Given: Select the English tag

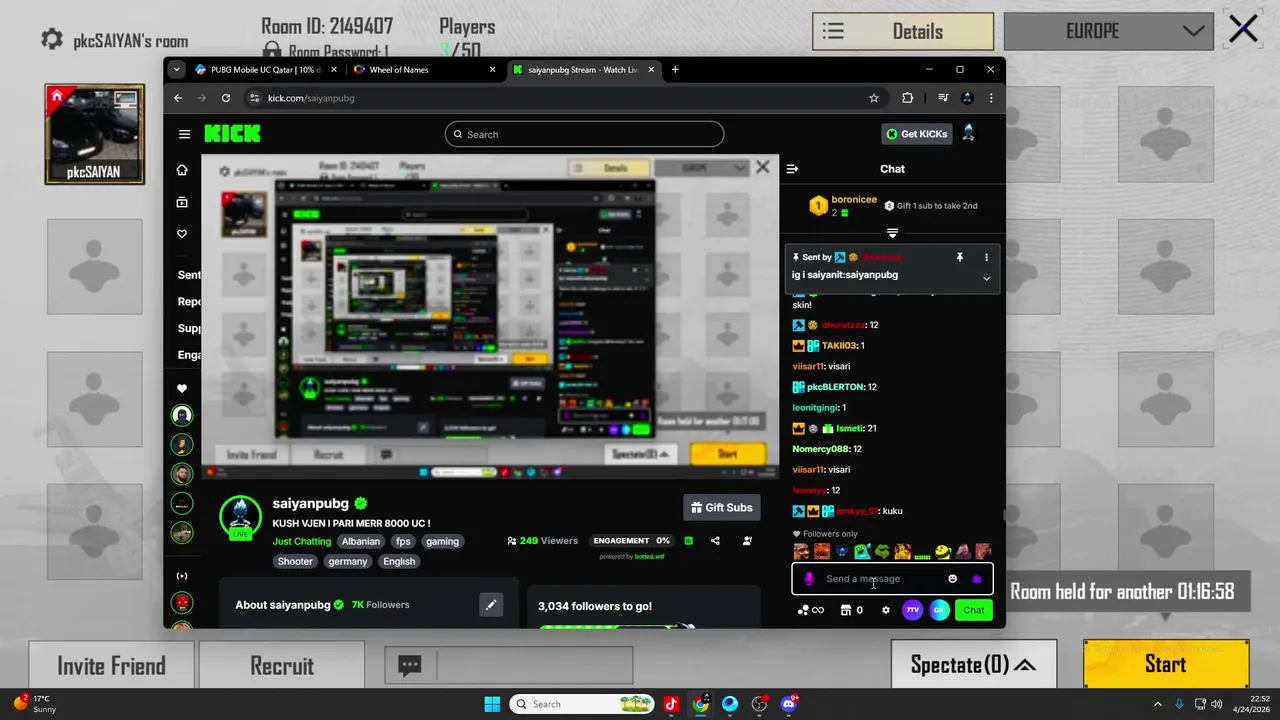Looking at the screenshot, I should (x=399, y=561).
